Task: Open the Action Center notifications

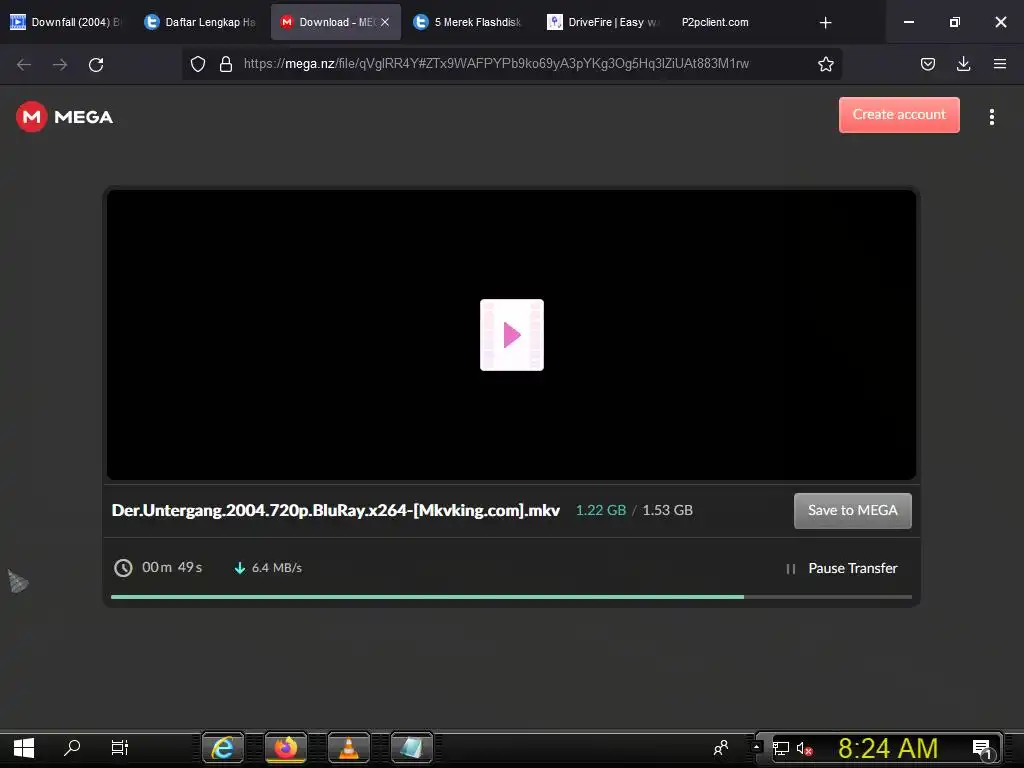Action: (982, 748)
